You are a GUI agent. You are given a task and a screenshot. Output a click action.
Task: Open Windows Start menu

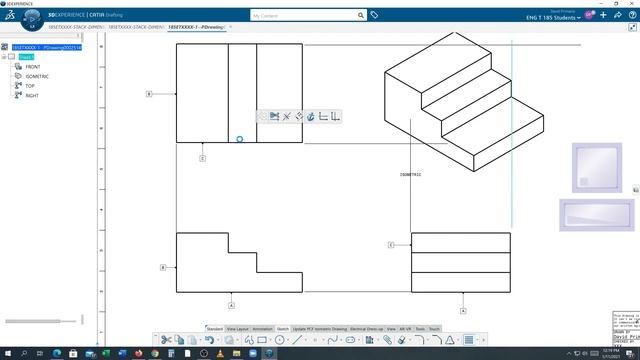click(x=8, y=353)
